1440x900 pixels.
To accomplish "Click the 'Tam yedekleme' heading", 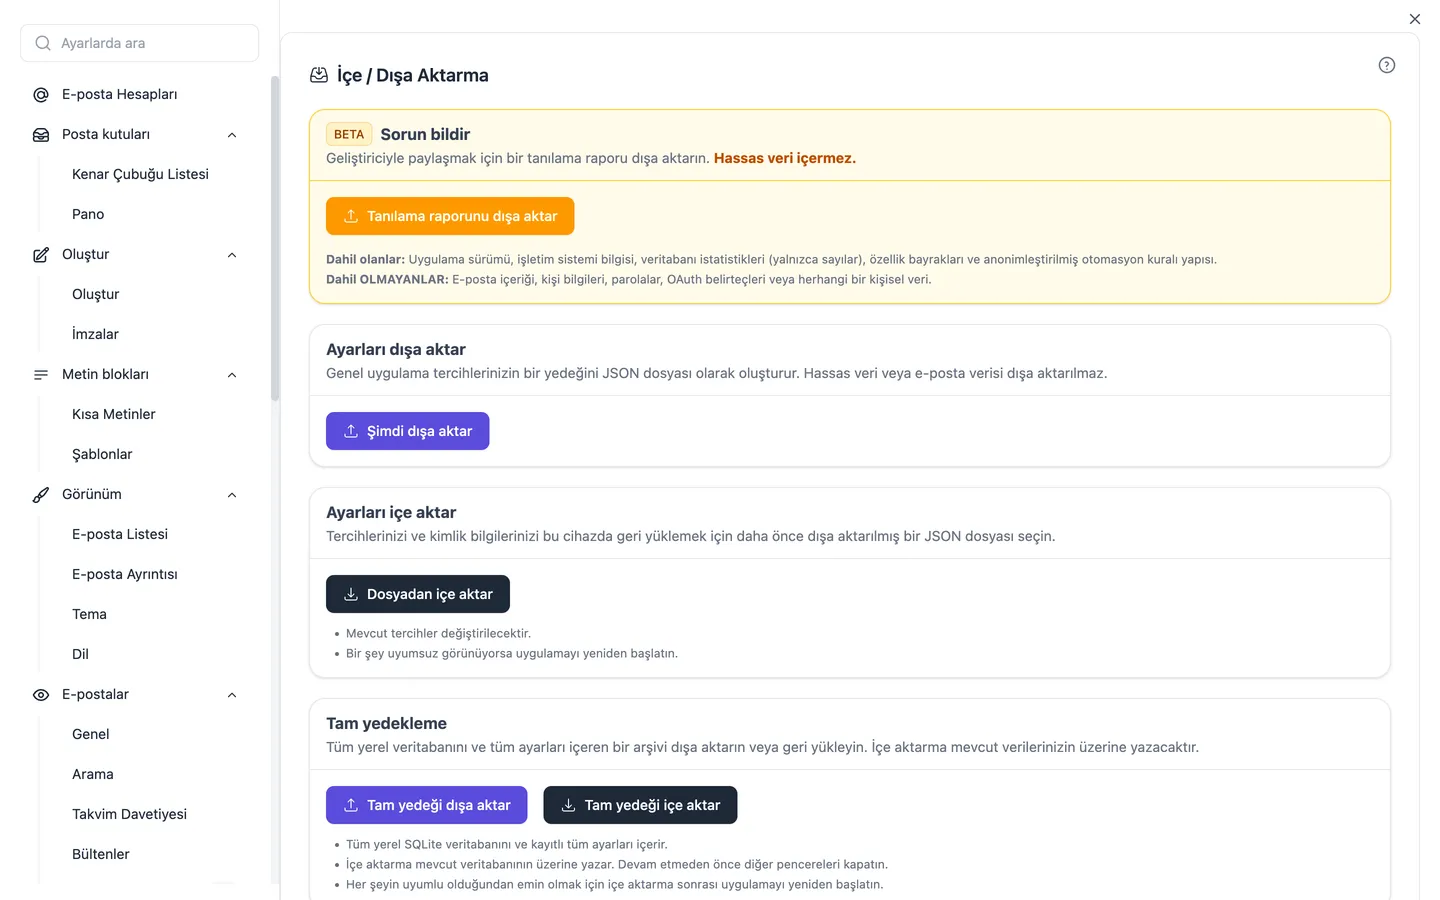I will click(386, 723).
